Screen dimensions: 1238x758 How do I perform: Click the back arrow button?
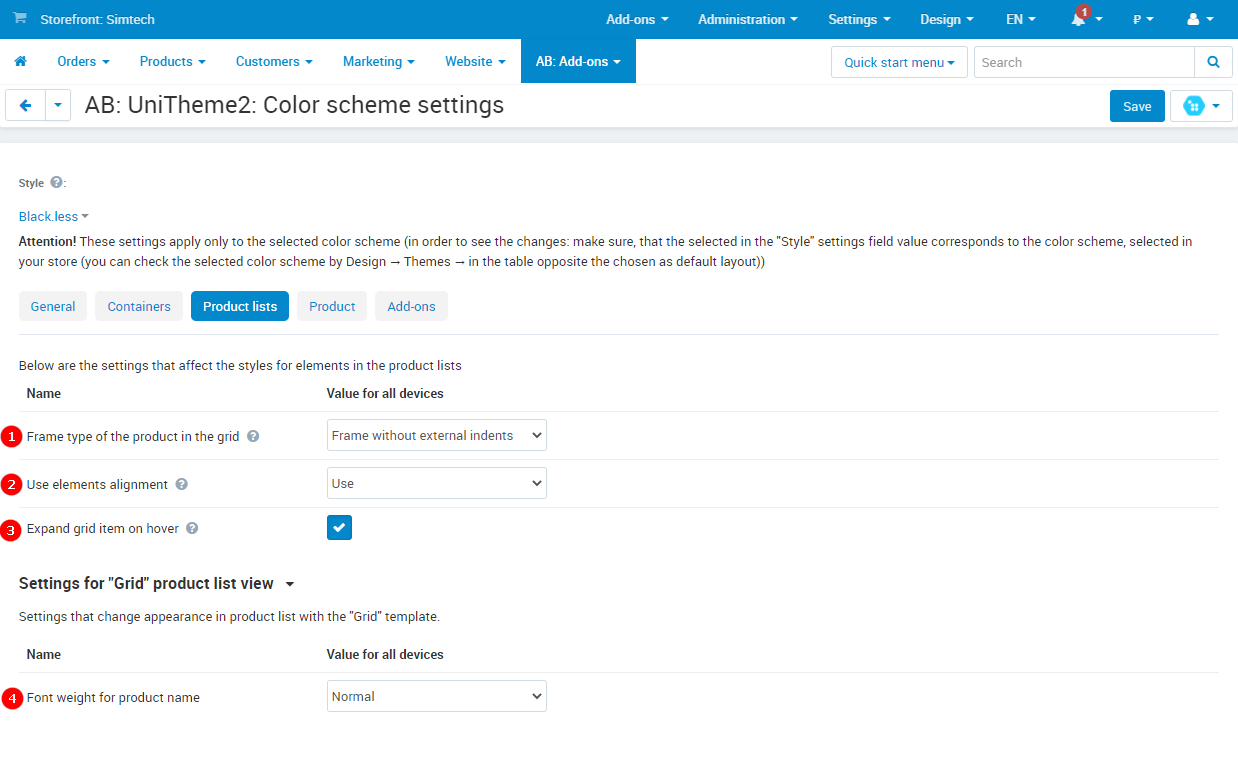point(25,105)
